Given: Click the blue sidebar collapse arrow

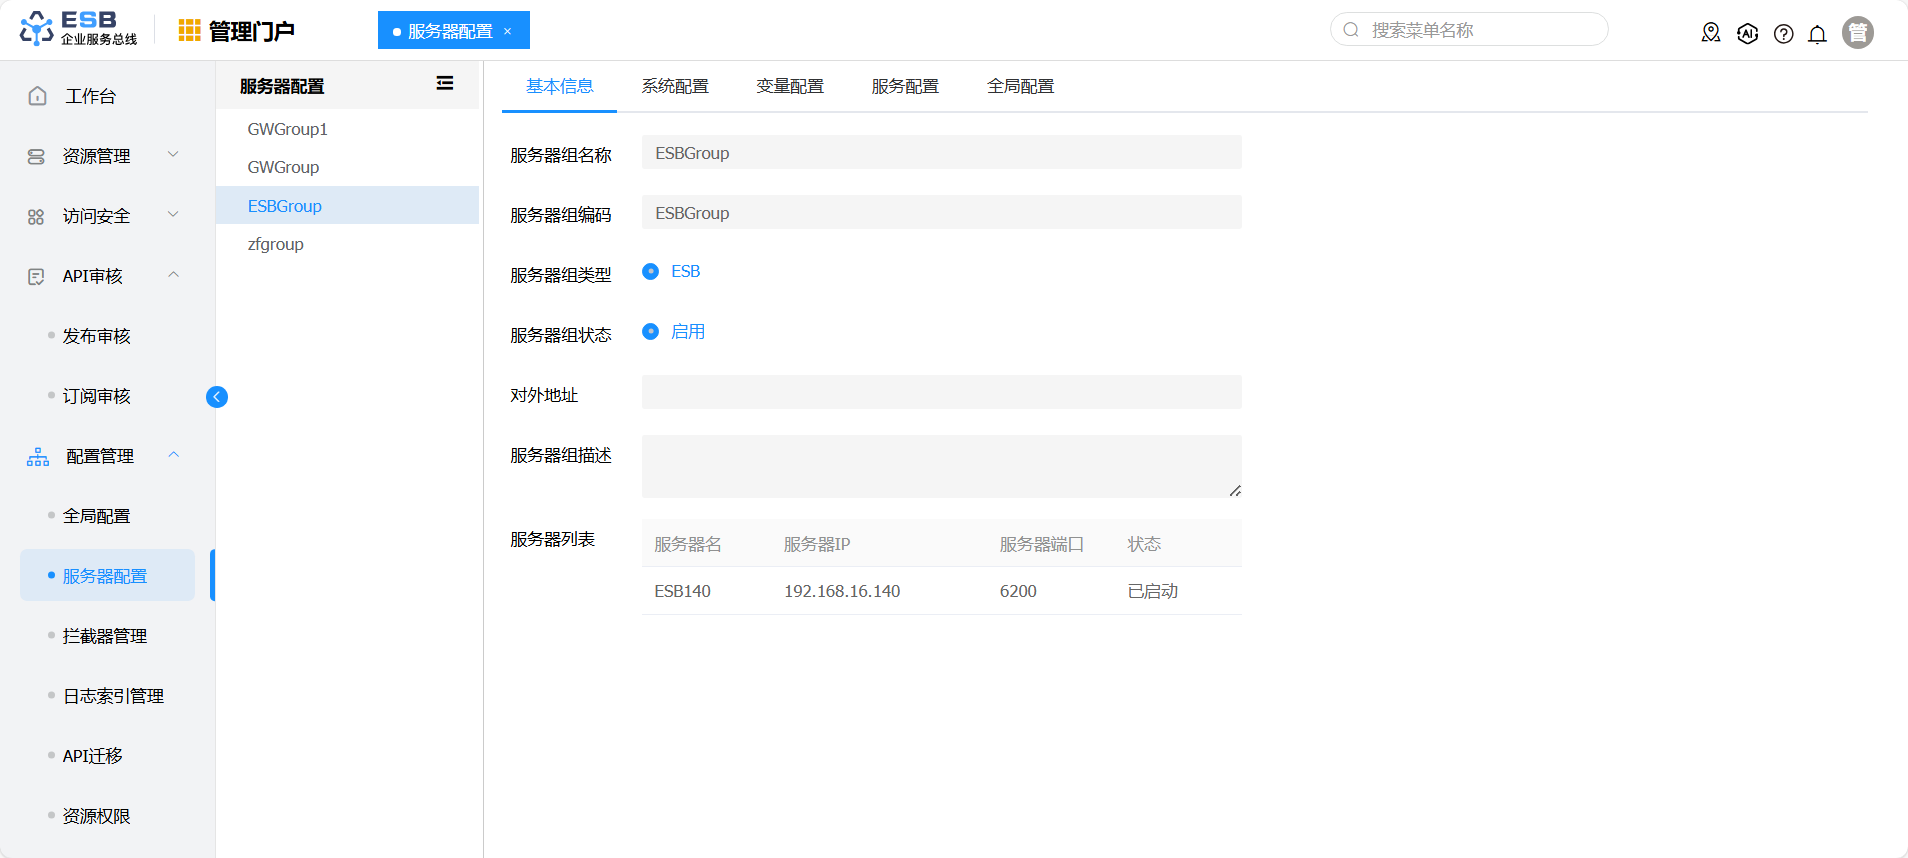Looking at the screenshot, I should 217,397.
